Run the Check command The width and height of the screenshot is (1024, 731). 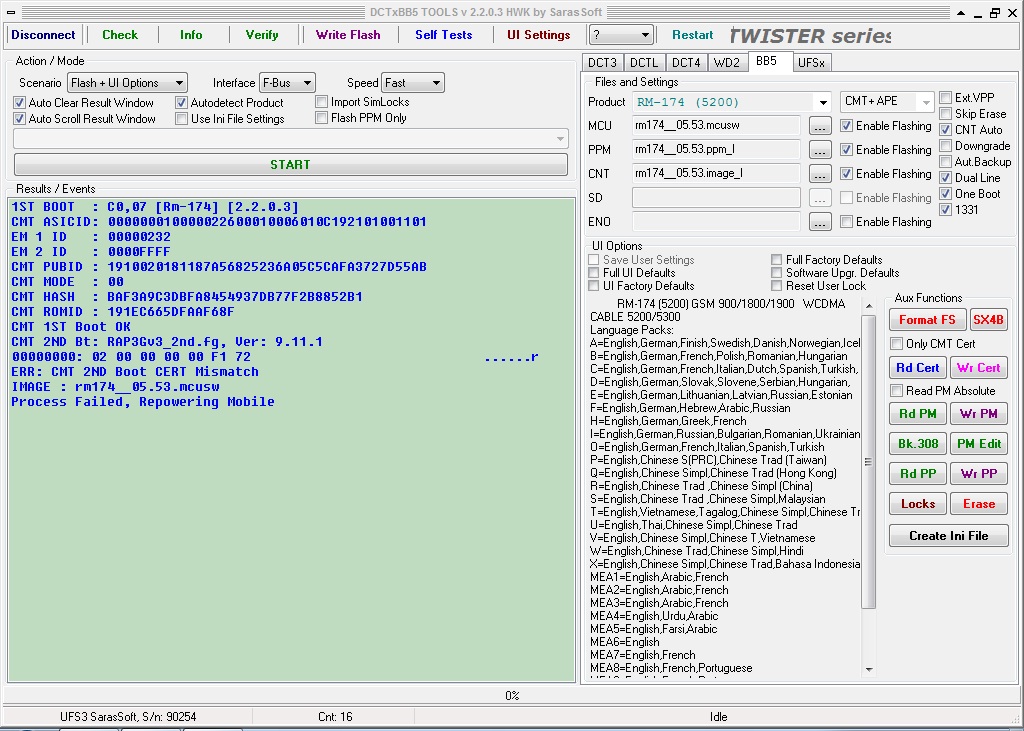pyautogui.click(x=120, y=35)
